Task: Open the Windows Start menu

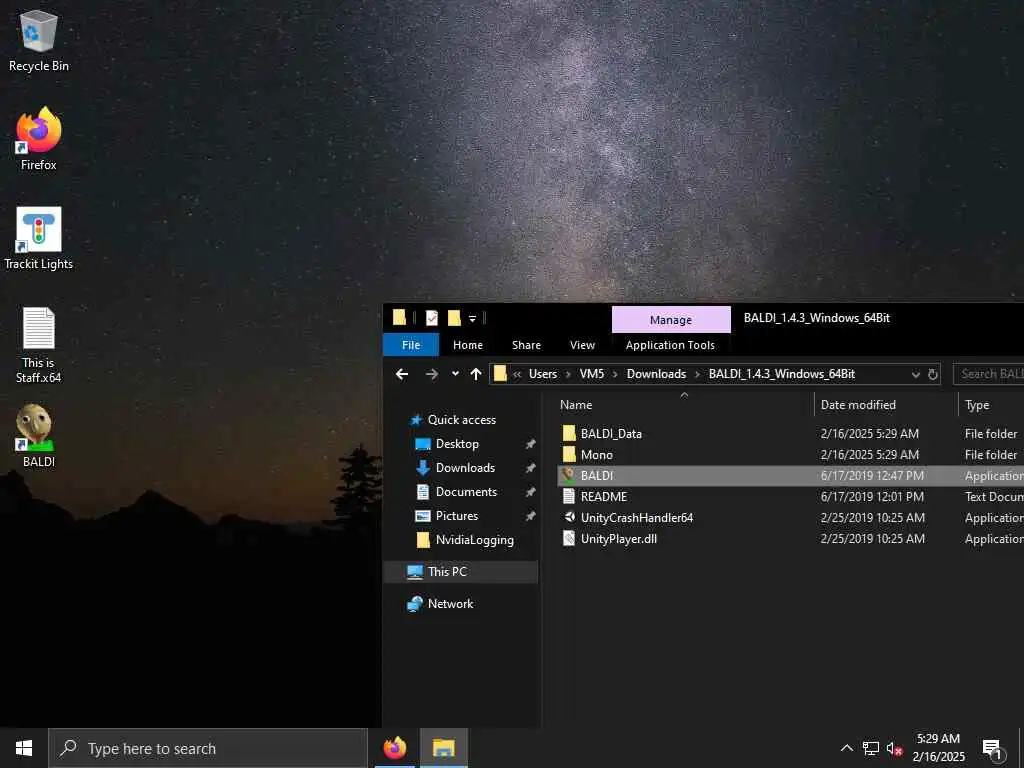Action: [x=24, y=748]
